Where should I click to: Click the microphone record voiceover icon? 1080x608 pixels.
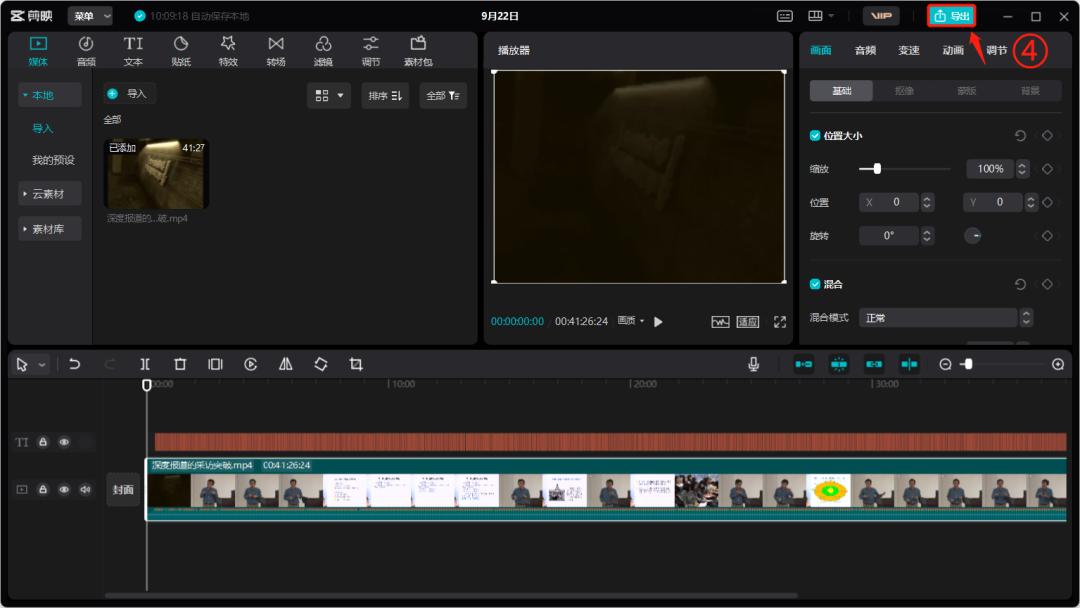754,365
